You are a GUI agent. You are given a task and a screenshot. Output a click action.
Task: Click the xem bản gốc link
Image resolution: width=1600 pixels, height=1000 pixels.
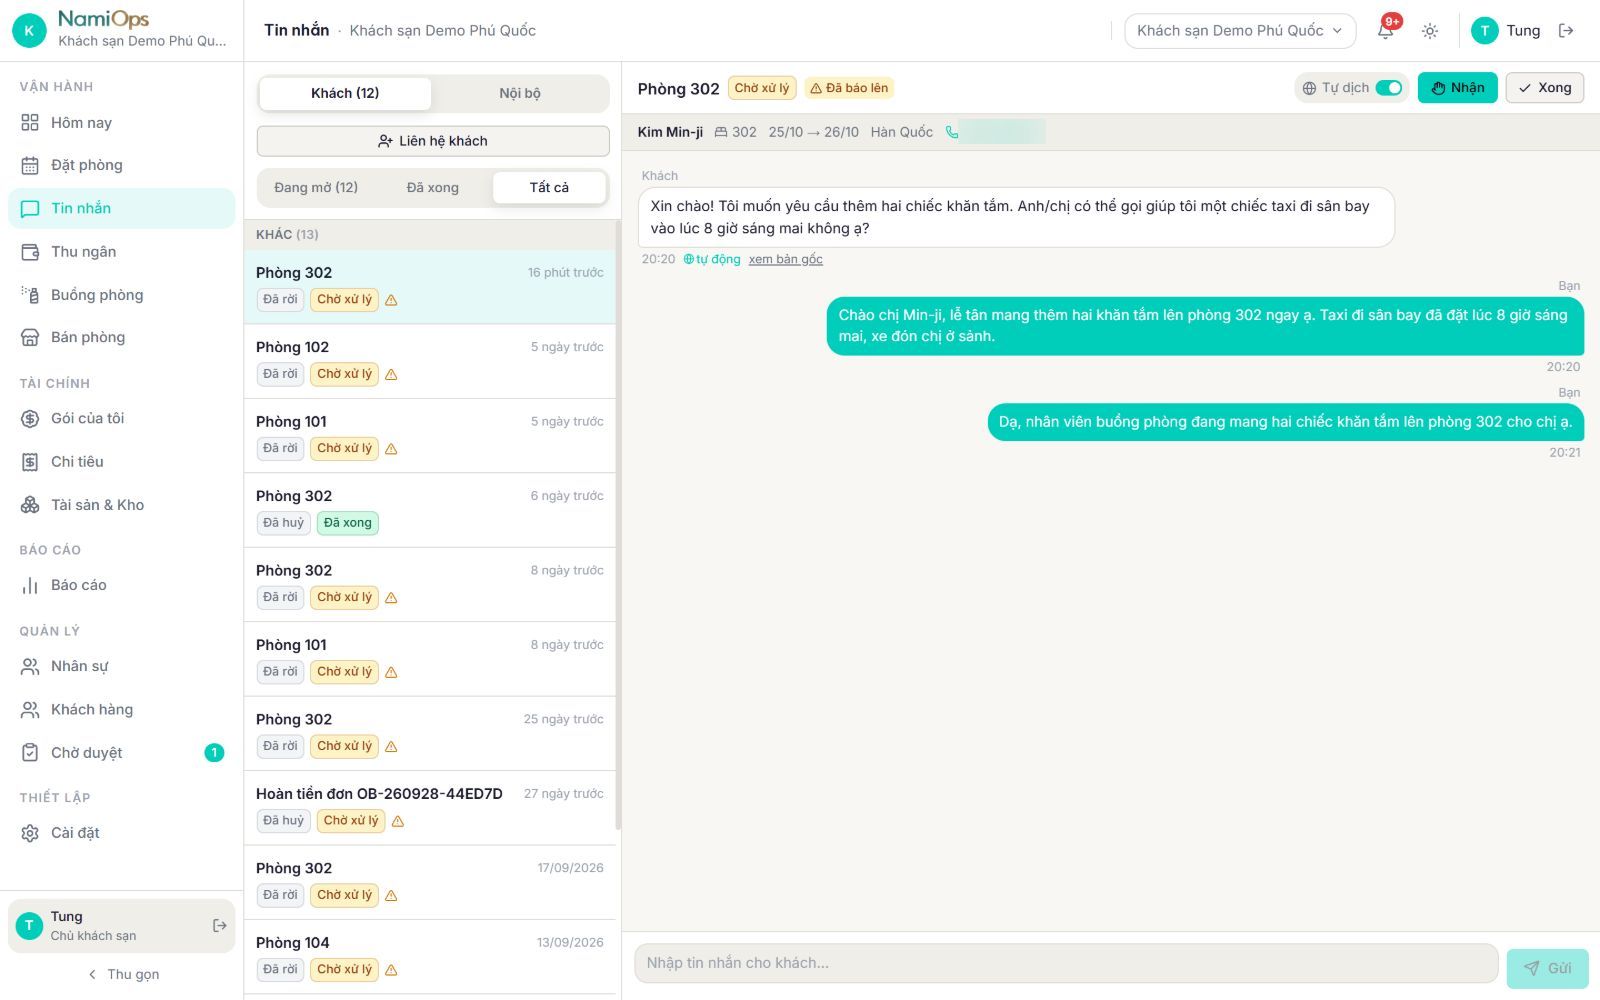786,260
